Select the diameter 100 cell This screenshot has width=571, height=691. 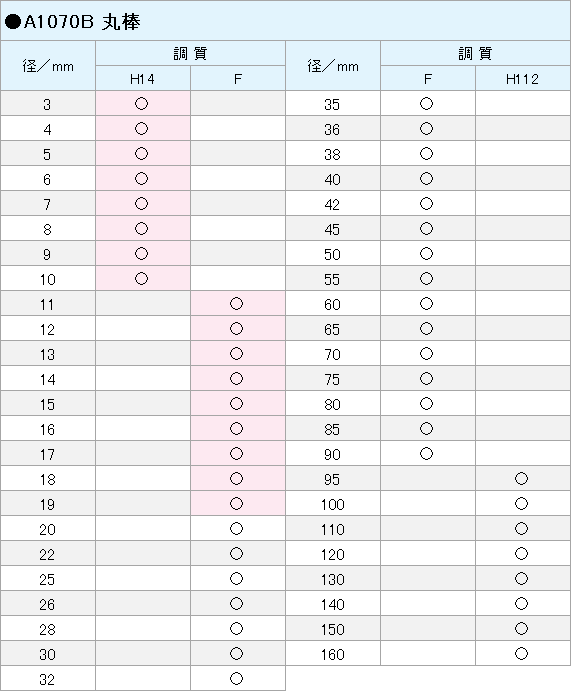pos(333,504)
